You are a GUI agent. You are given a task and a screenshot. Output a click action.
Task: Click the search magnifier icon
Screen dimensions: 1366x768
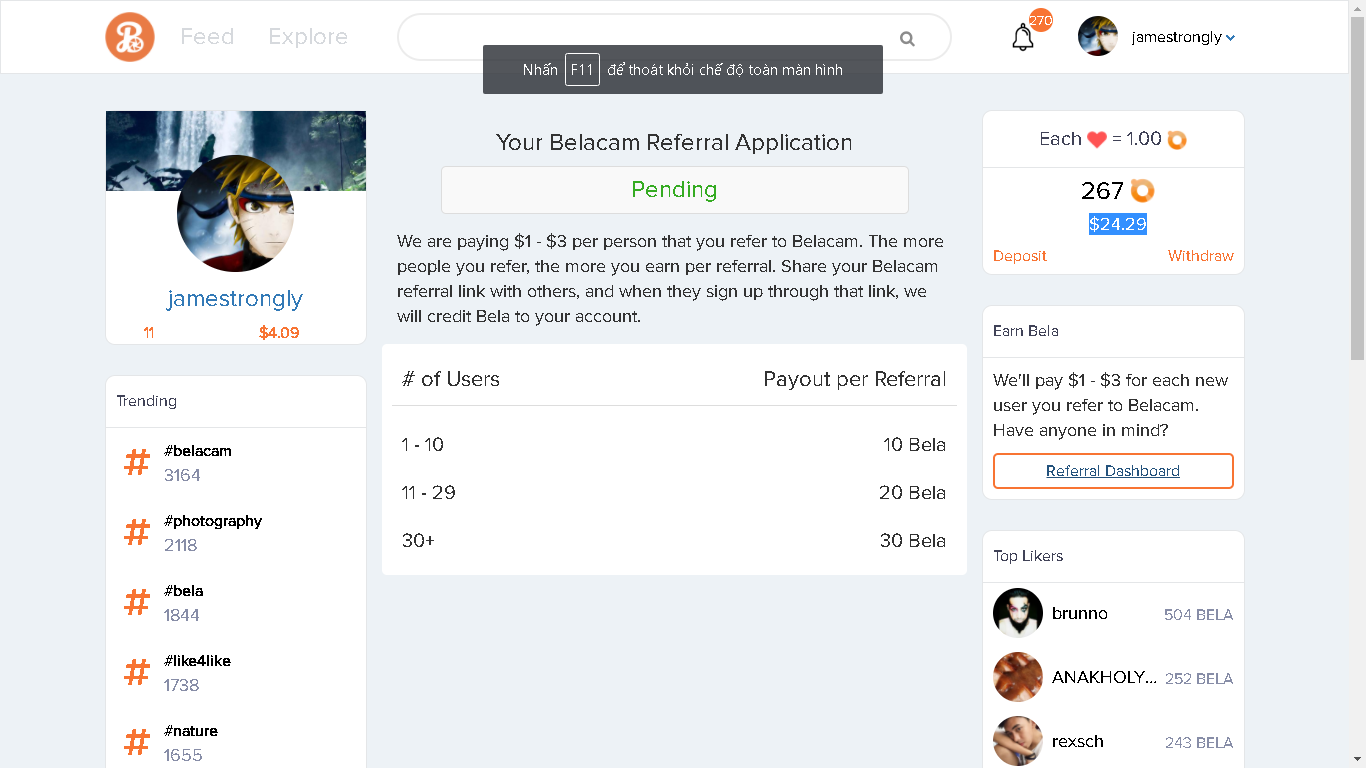(x=907, y=39)
